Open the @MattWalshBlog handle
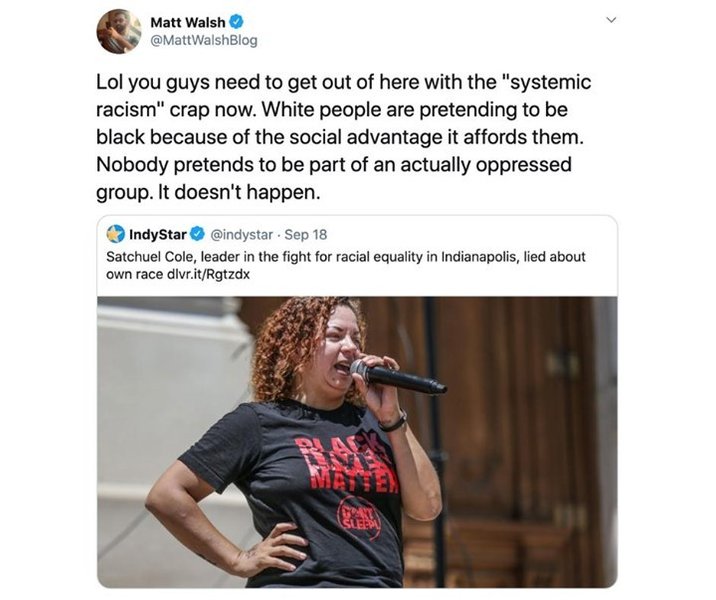Image resolution: width=716 pixels, height=600 pixels. tap(204, 41)
